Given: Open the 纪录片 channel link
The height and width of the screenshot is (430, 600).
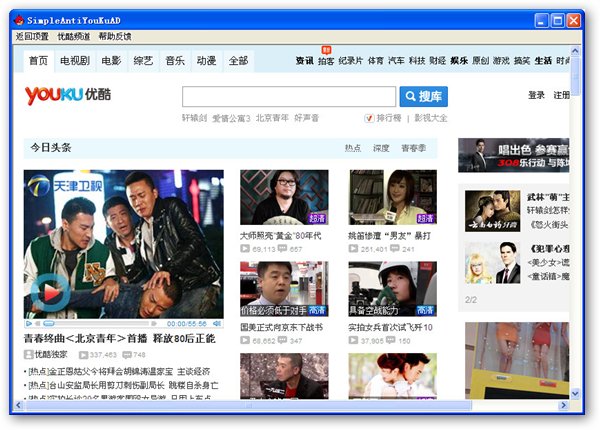Looking at the screenshot, I should click(351, 60).
